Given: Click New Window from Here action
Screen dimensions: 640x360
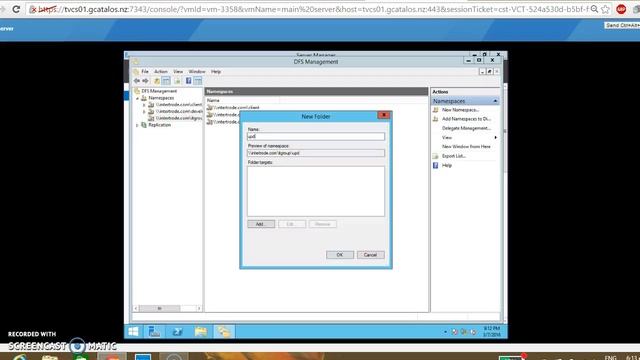Looking at the screenshot, I should tap(466, 147).
